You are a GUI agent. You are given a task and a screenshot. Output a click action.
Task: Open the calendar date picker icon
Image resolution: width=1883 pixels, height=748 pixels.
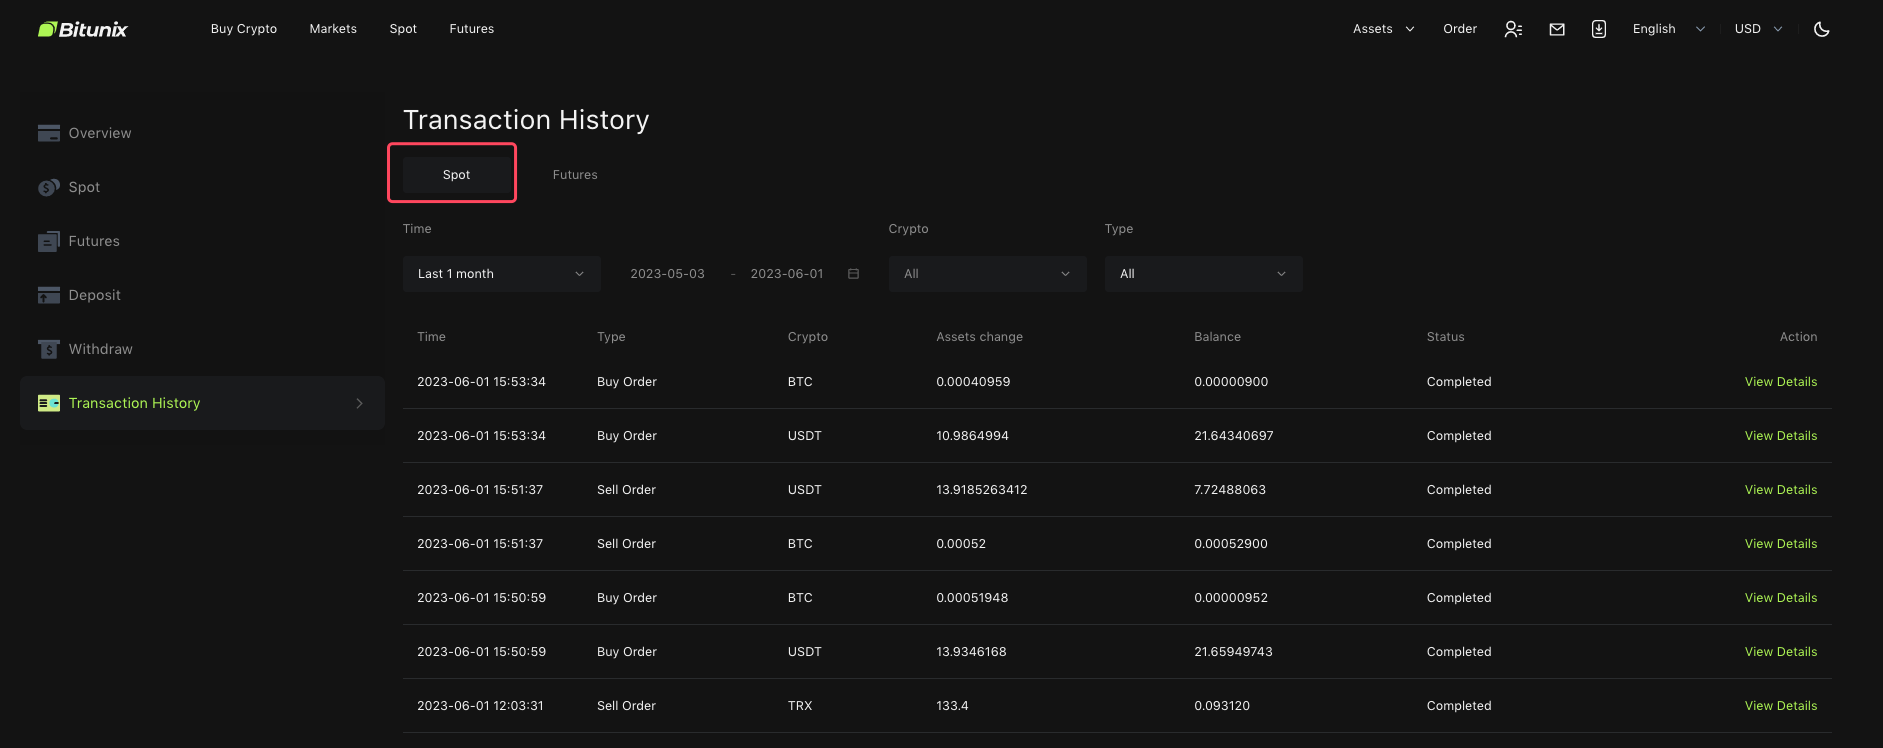coord(853,274)
